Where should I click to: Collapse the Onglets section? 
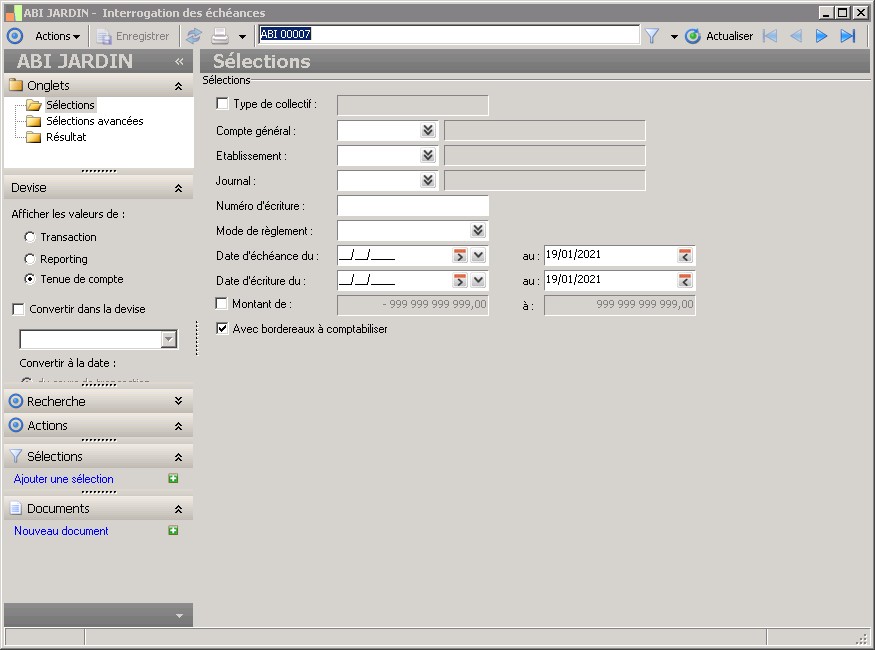(179, 86)
